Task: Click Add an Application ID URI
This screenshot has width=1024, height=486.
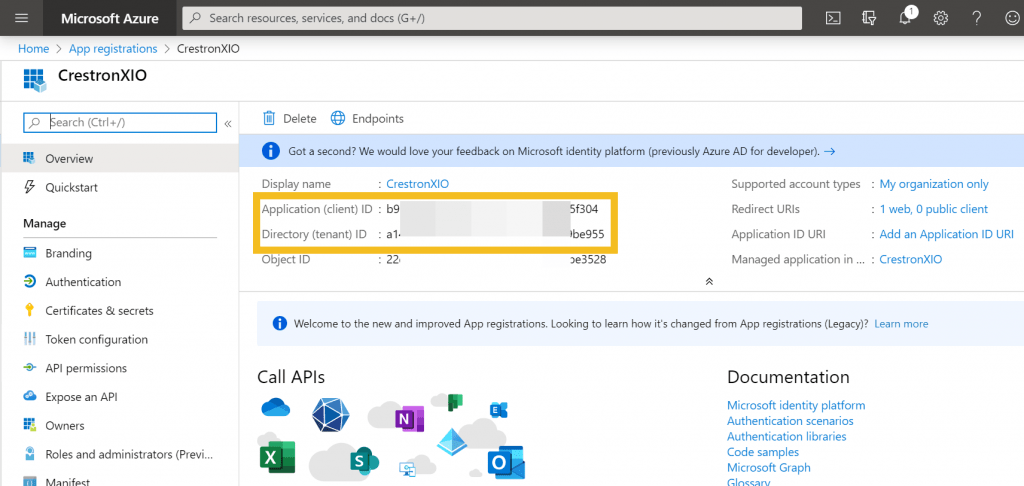Action: point(946,234)
